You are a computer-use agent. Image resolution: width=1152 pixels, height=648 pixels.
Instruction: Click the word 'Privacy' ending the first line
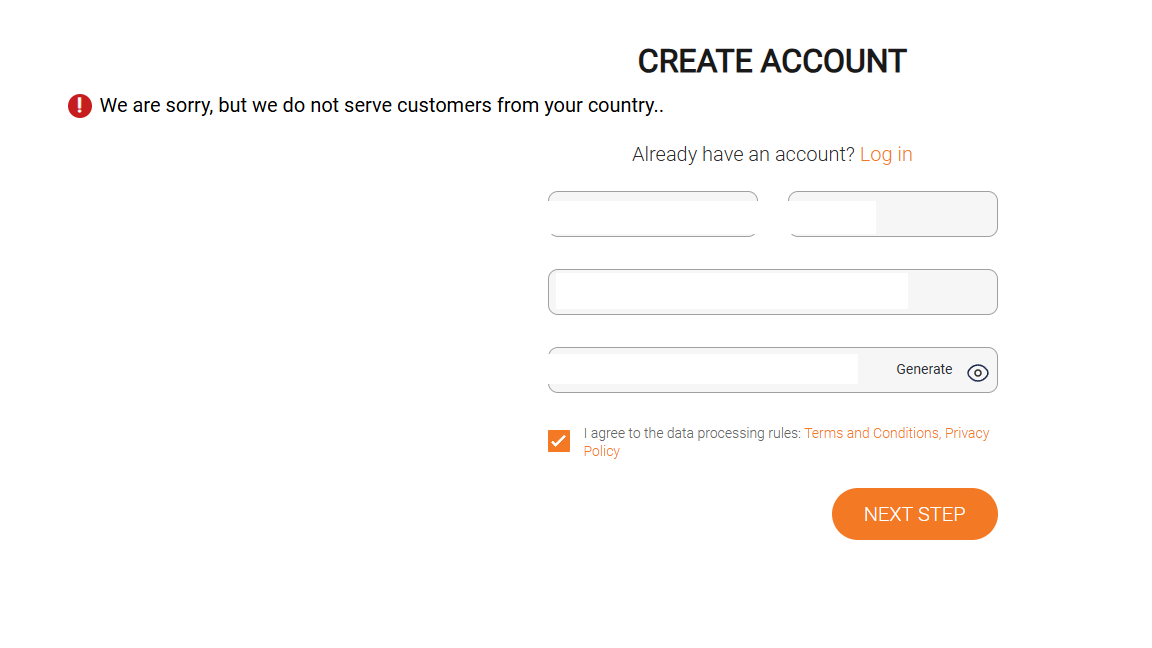tap(967, 433)
